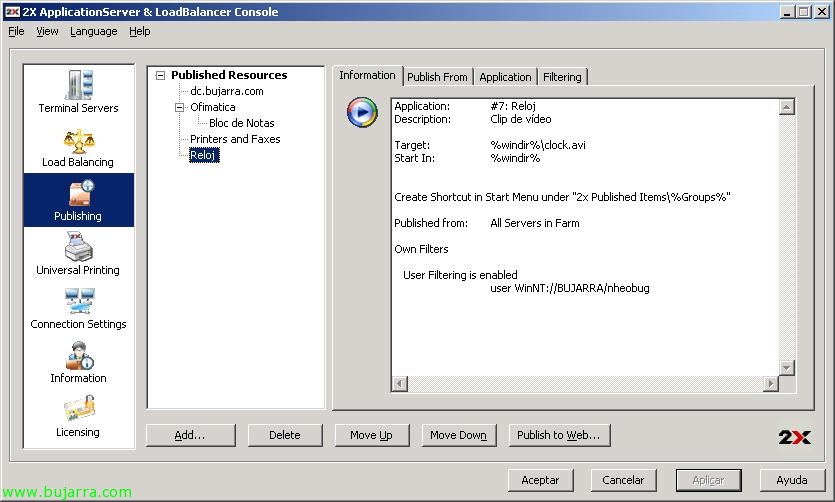Click the Ayuda button
The image size is (835, 502).
(x=792, y=480)
